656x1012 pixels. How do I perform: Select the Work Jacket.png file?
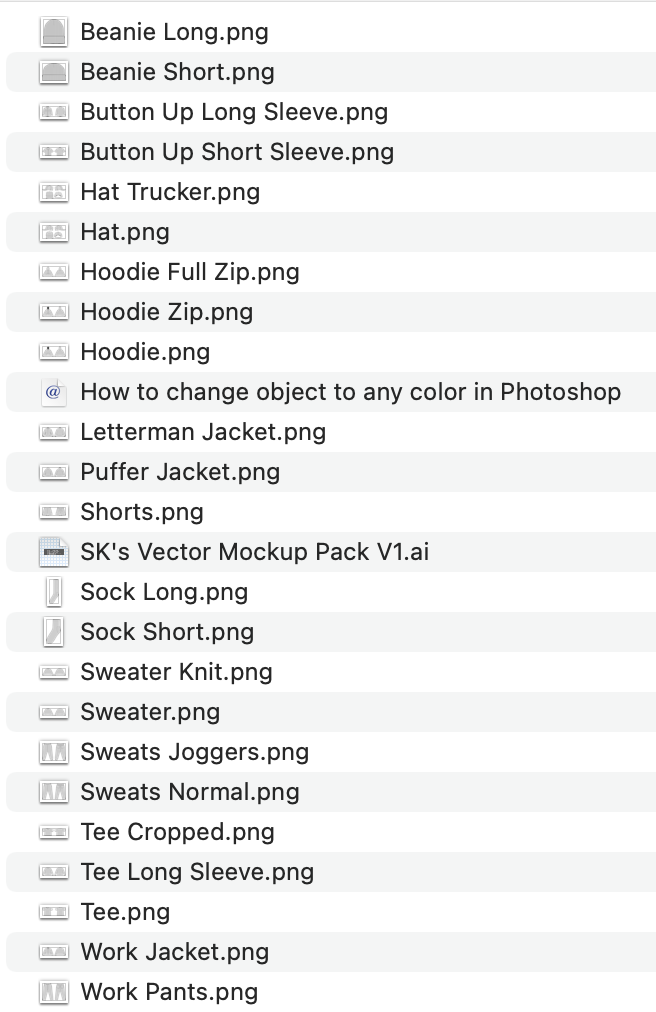175,952
